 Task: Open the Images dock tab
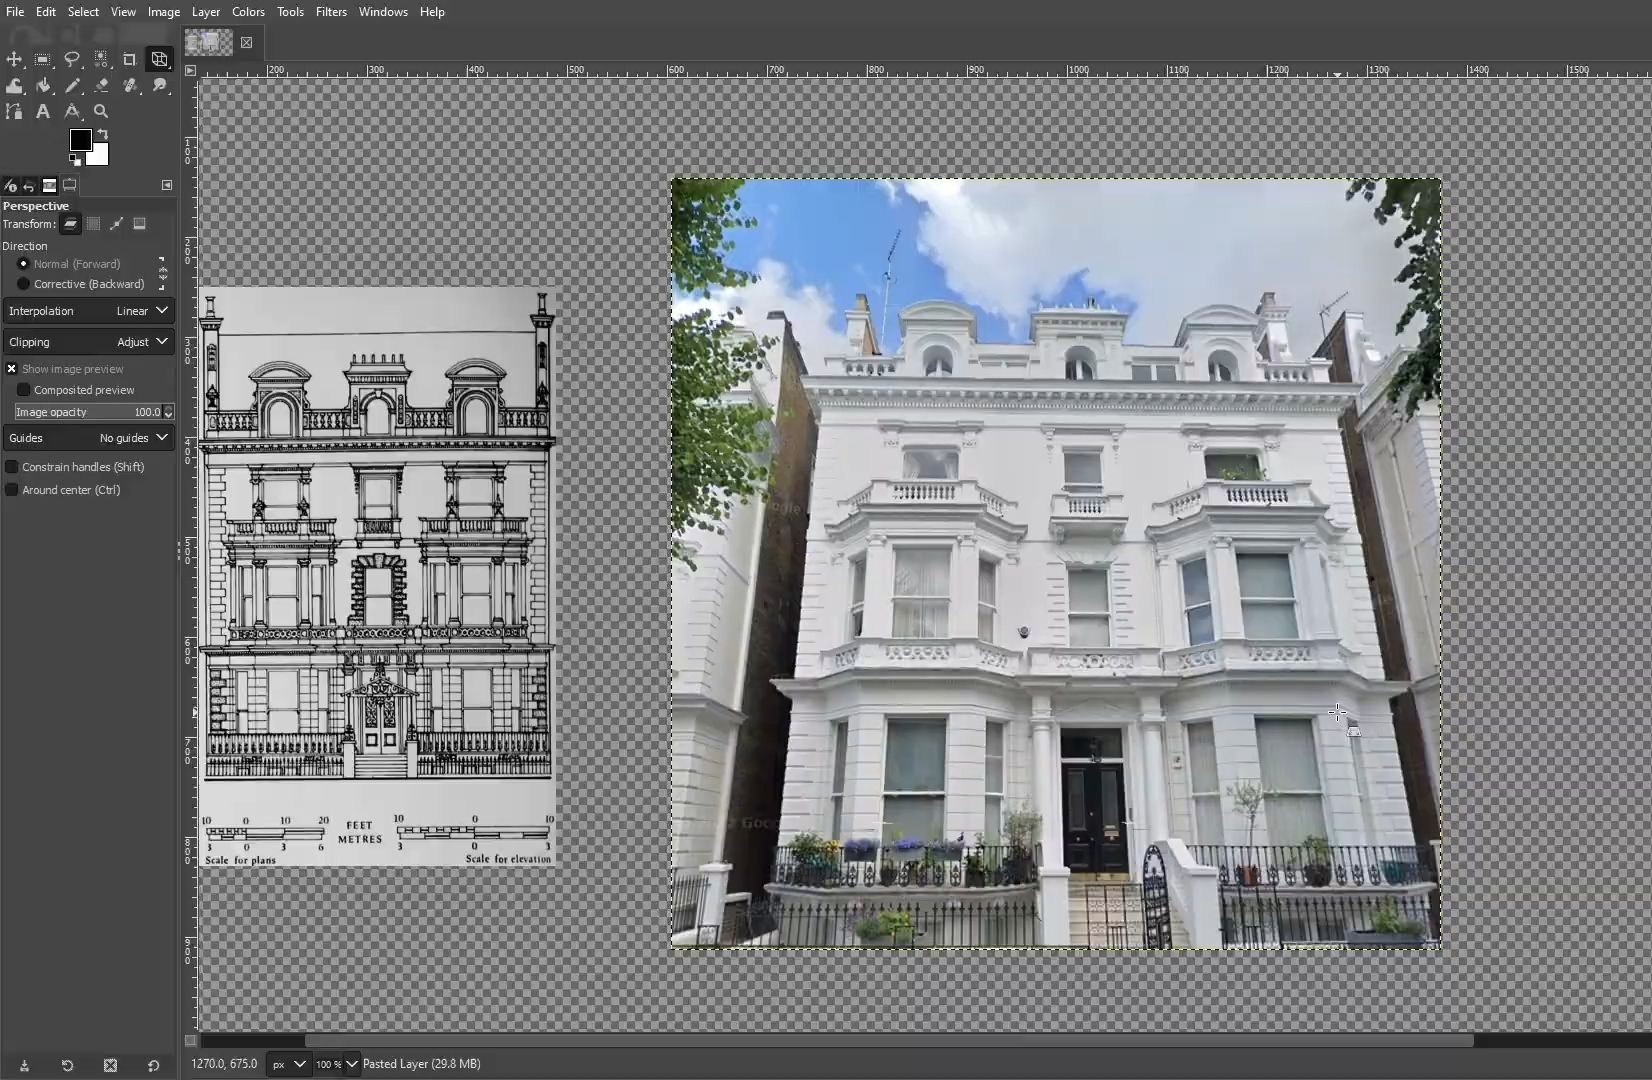coord(49,185)
